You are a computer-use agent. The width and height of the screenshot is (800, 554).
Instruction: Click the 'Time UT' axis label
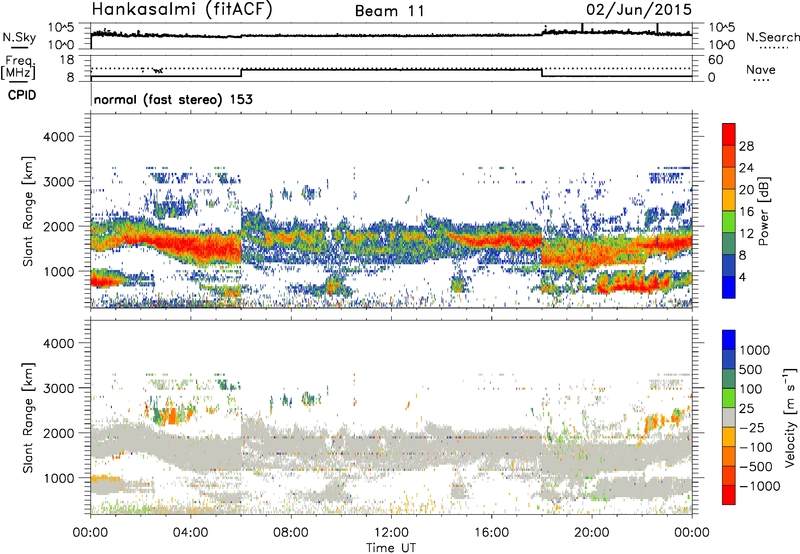coord(391,547)
